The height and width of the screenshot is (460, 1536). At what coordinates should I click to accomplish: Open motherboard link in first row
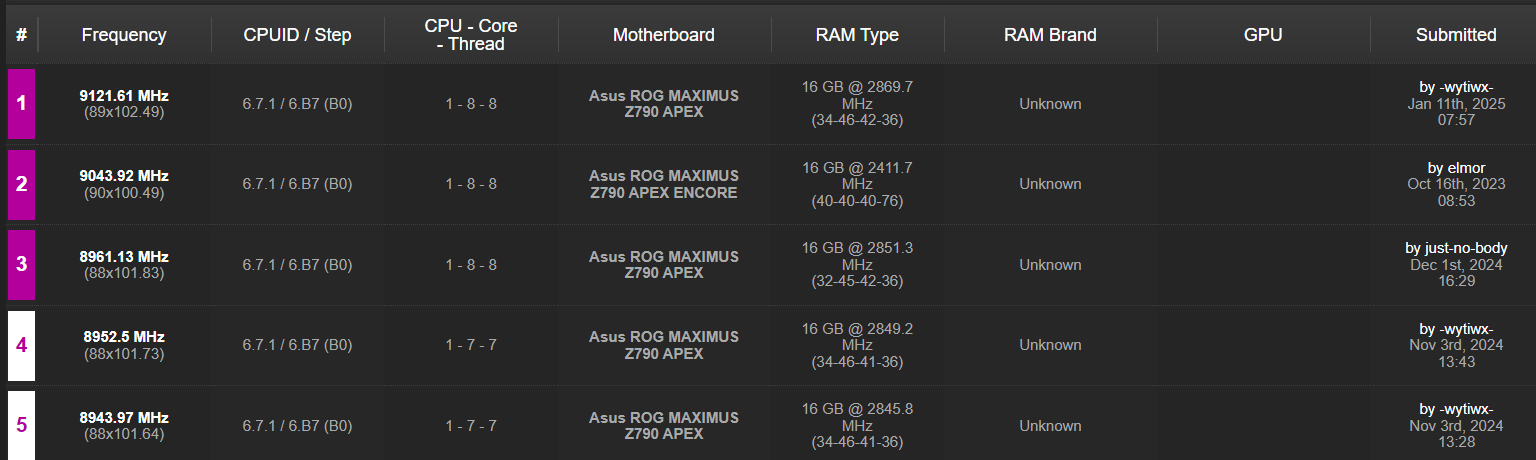(663, 104)
